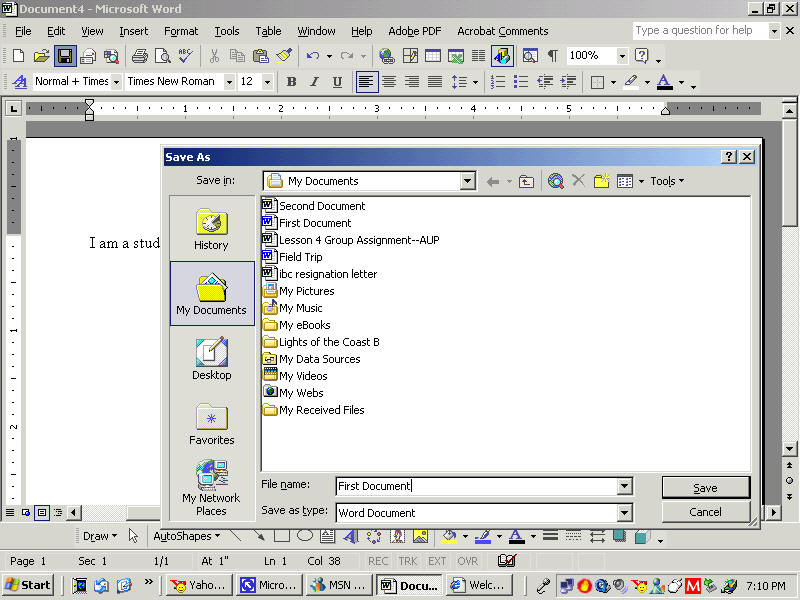This screenshot has height=600, width=800.
Task: Open the Edit menu
Action: point(56,31)
